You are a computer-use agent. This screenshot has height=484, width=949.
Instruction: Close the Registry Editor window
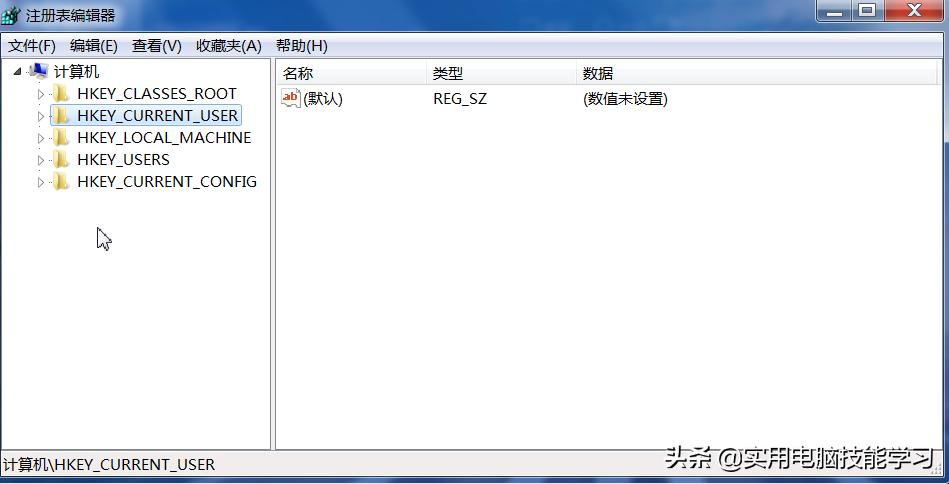(x=916, y=10)
